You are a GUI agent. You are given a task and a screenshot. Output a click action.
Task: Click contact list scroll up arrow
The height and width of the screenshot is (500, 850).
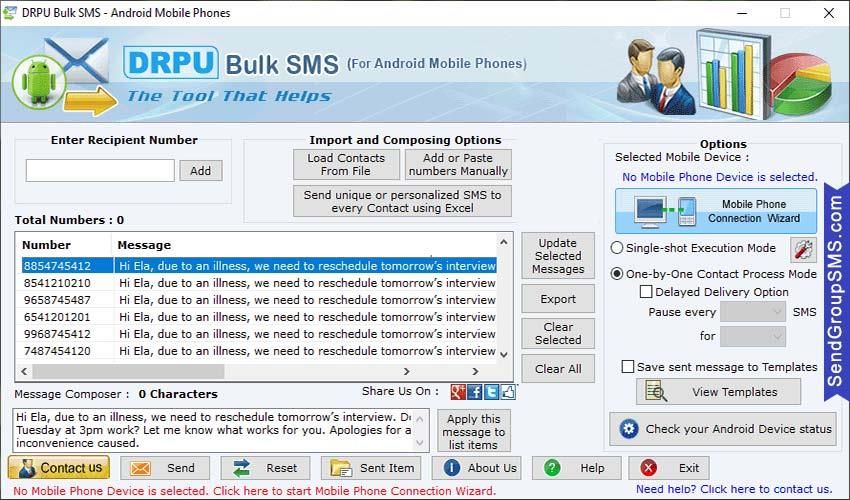click(504, 242)
